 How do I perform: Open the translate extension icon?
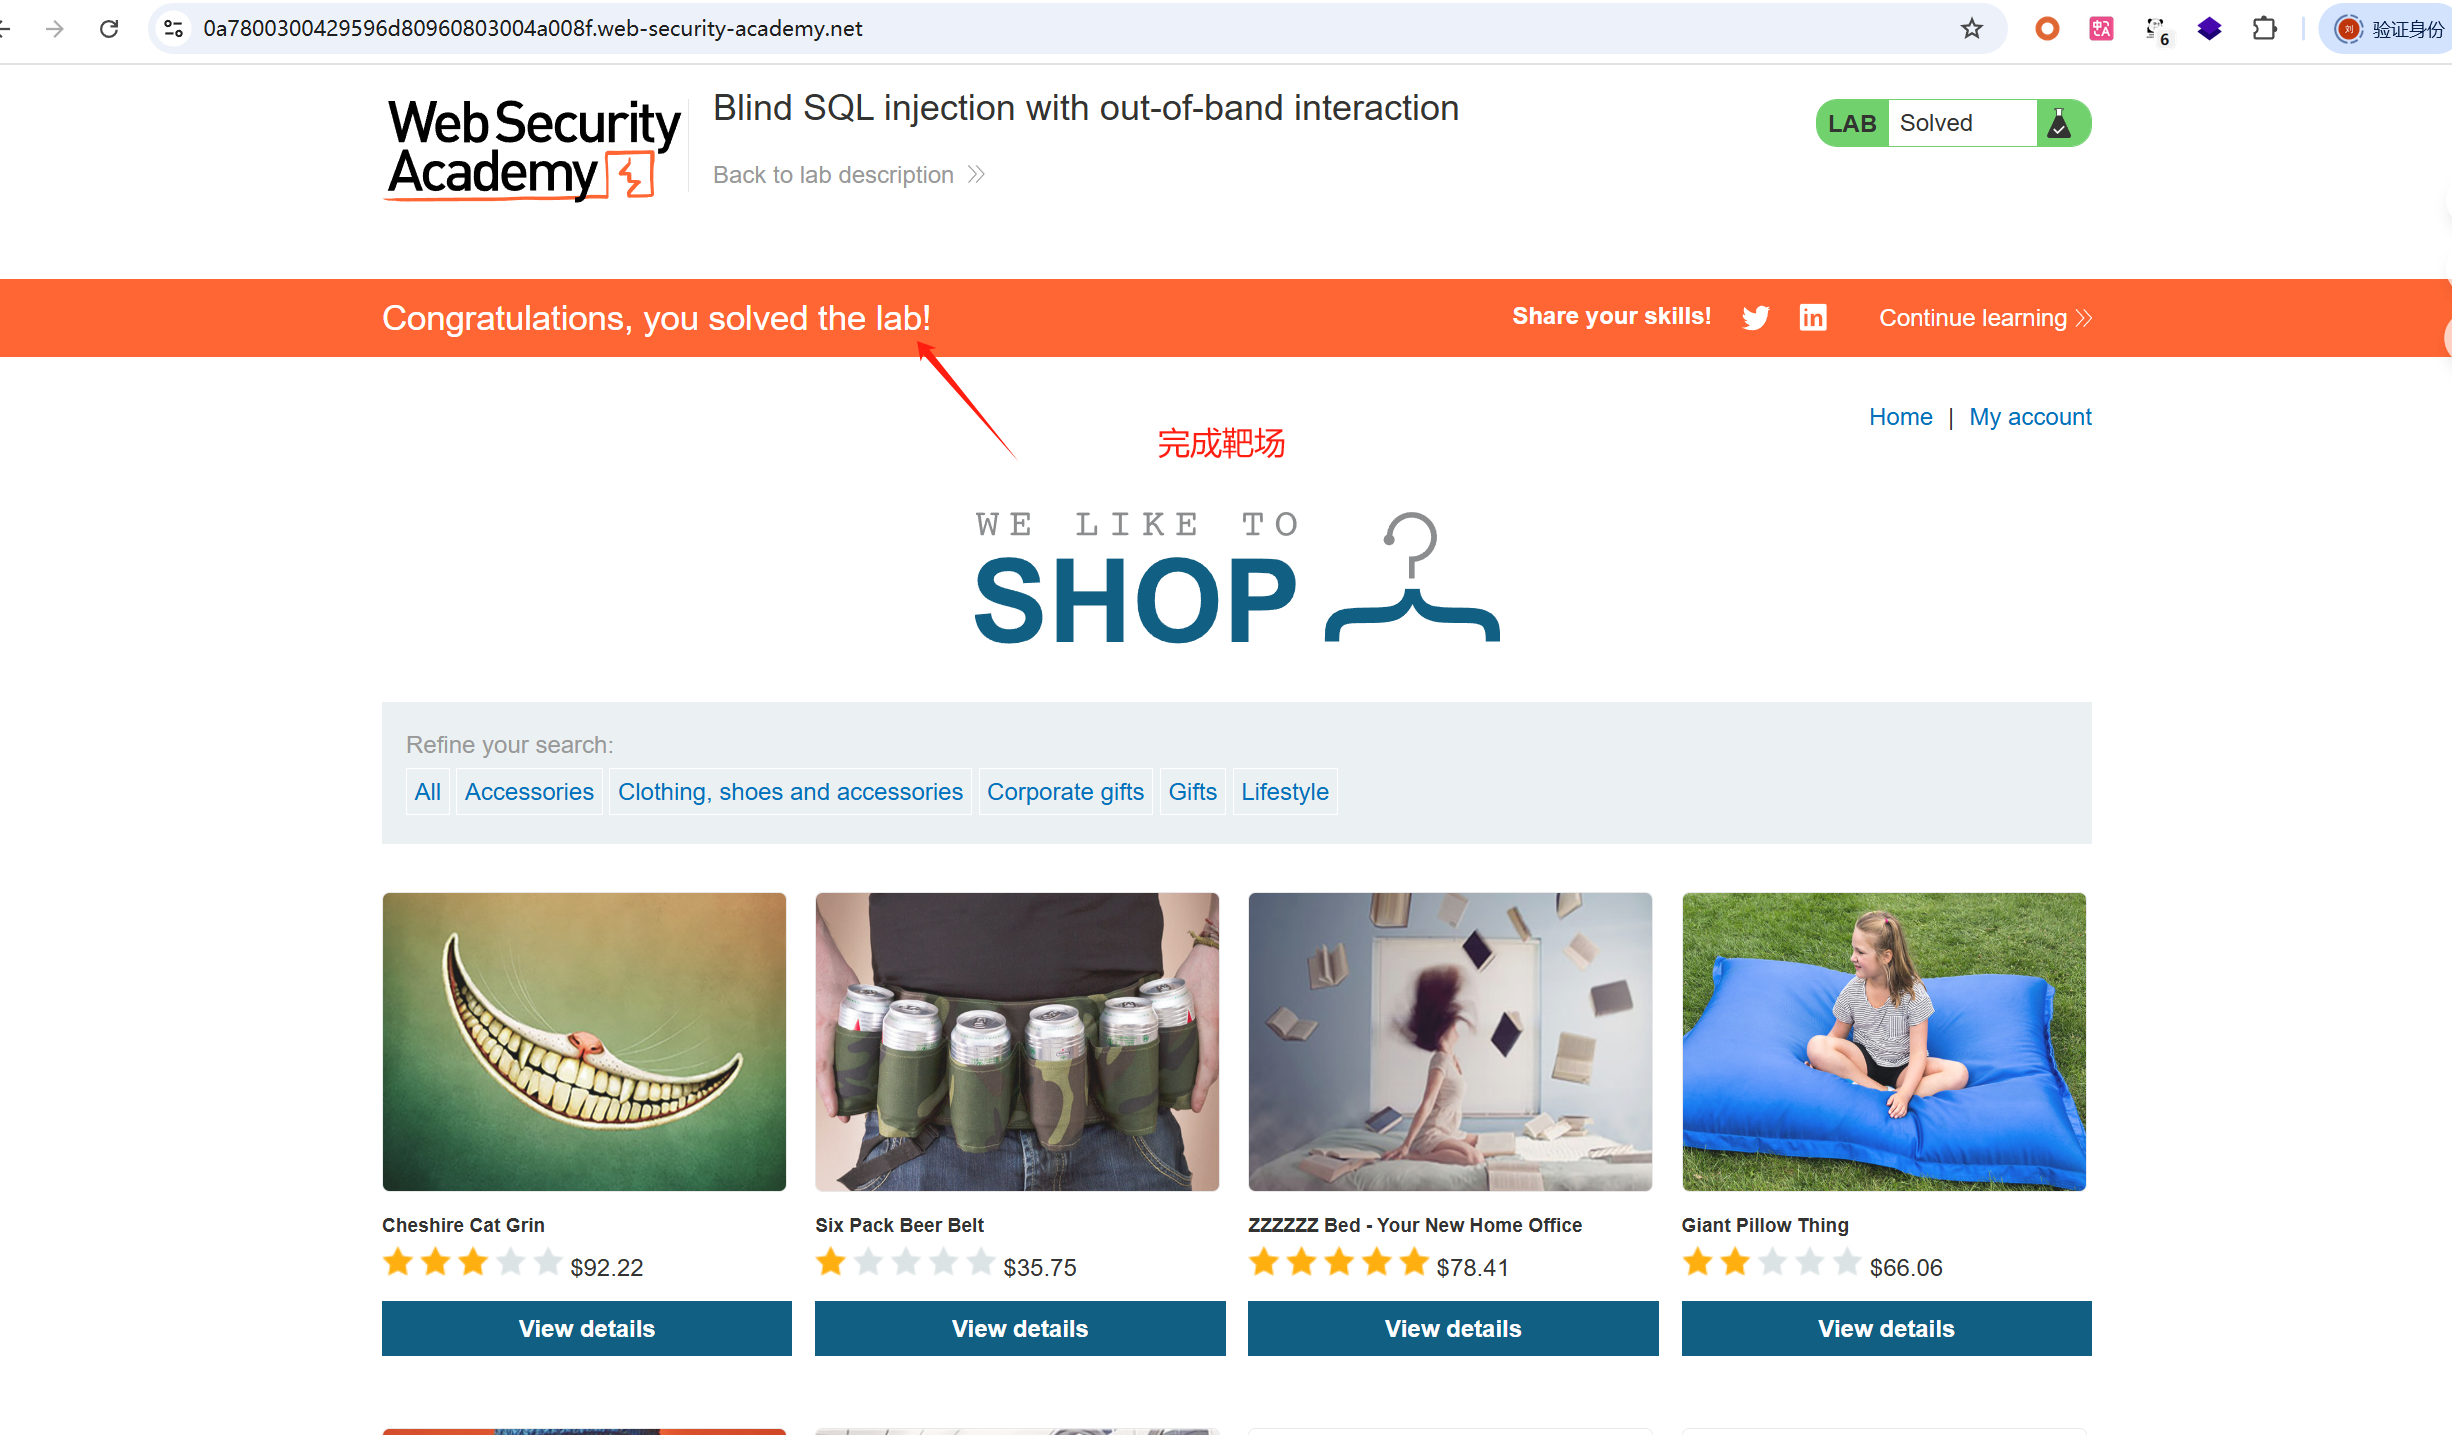coord(2101,28)
